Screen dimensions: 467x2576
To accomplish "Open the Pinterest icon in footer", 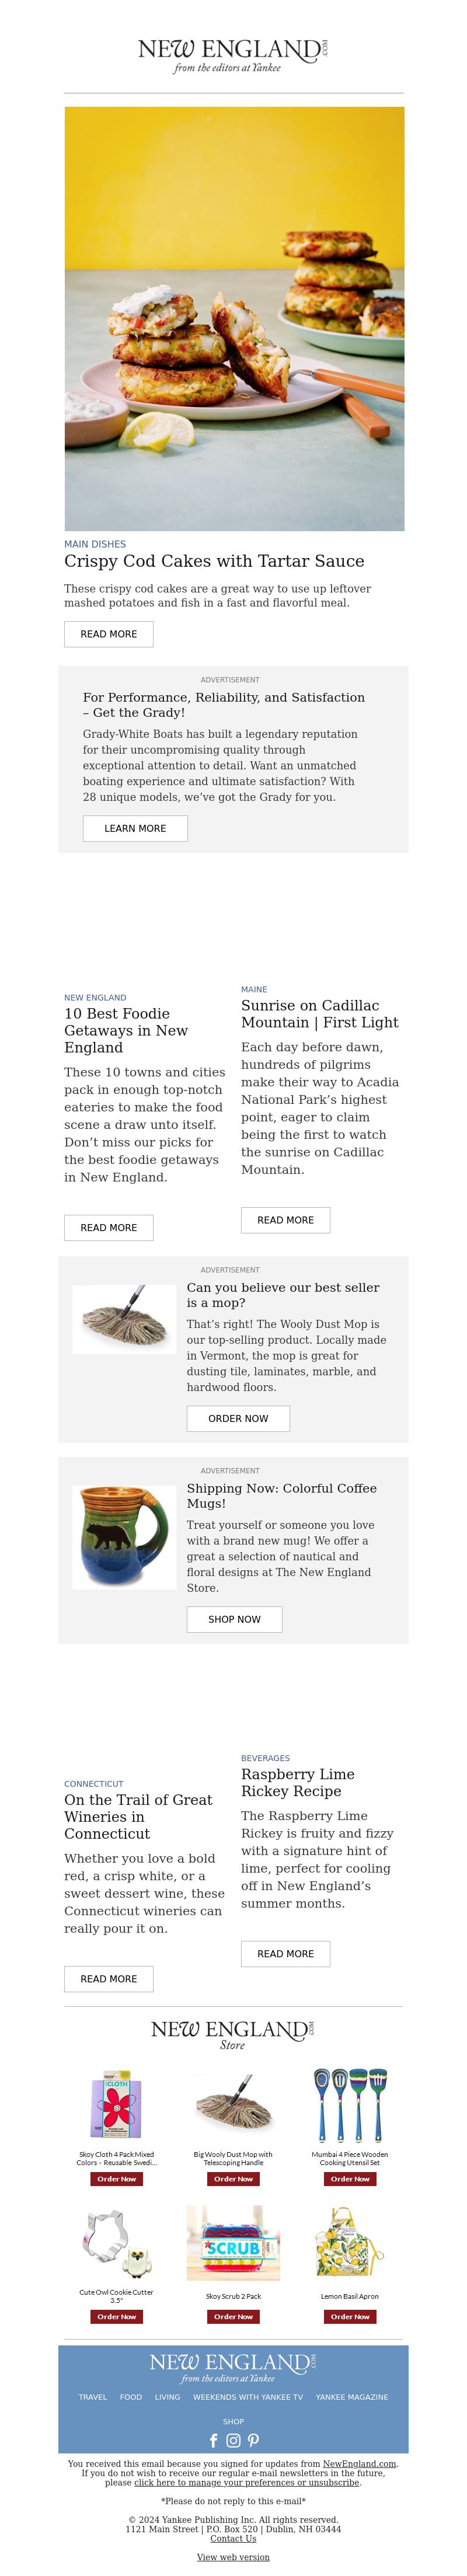I will (x=253, y=2440).
